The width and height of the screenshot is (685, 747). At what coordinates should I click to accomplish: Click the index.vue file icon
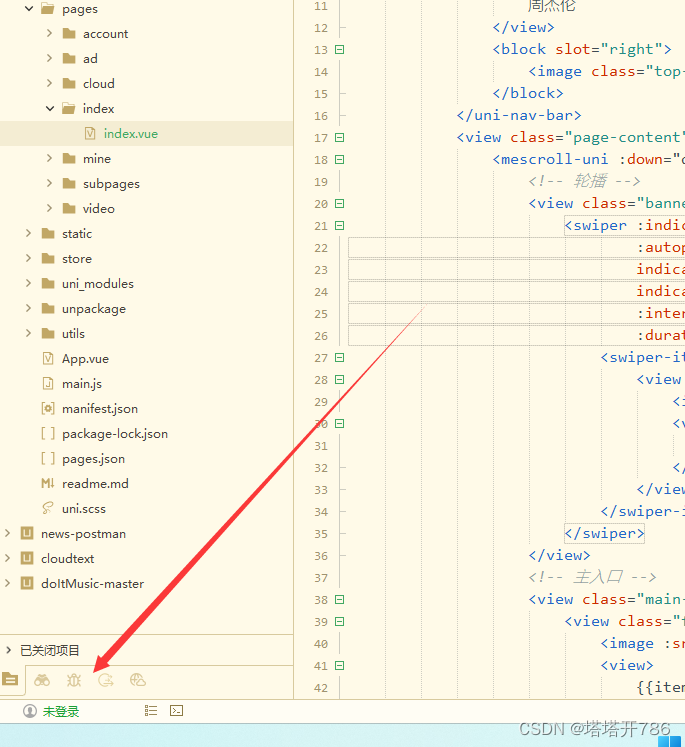click(90, 133)
